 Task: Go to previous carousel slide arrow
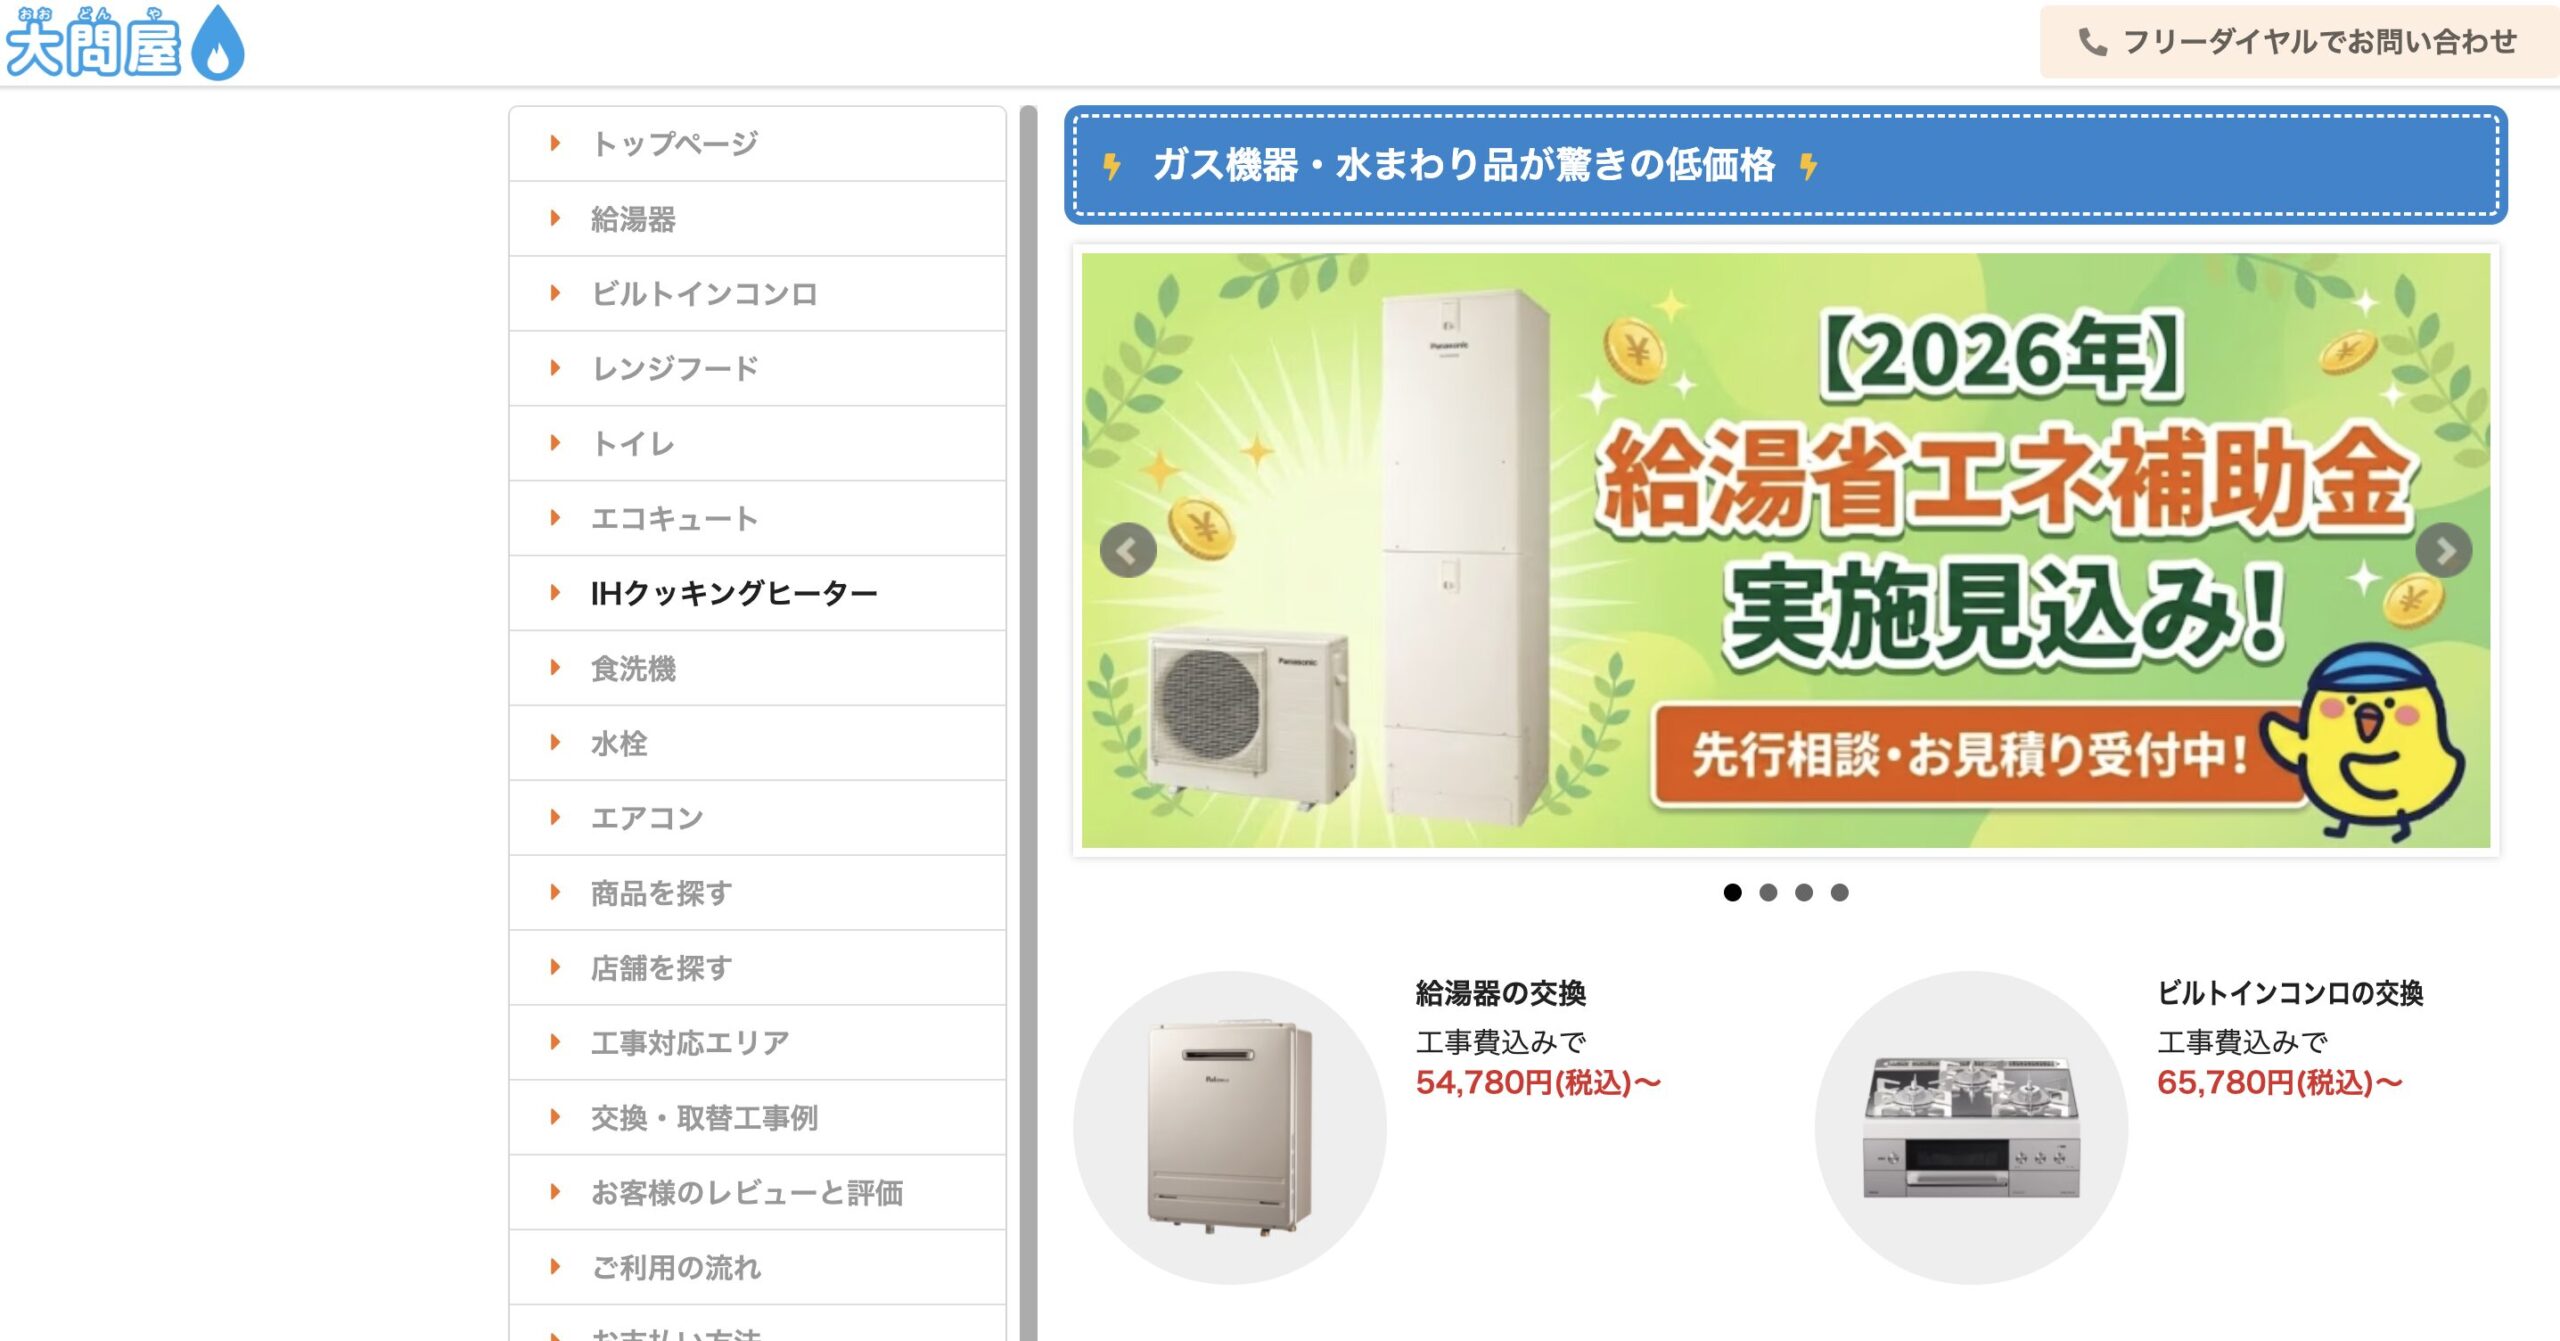(x=1128, y=551)
